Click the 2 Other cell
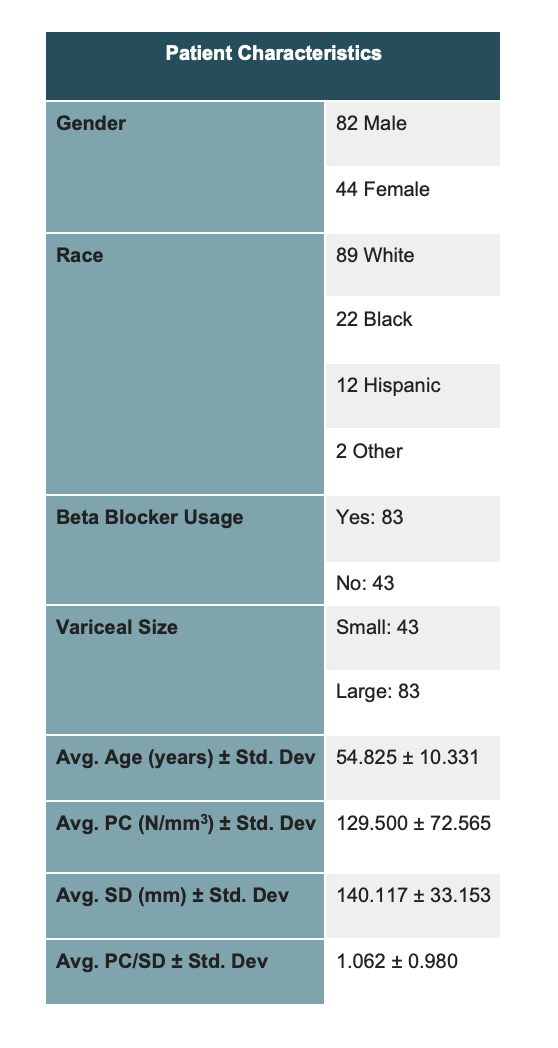Image resolution: width=558 pixels, height=1048 pixels. pyautogui.click(x=412, y=461)
